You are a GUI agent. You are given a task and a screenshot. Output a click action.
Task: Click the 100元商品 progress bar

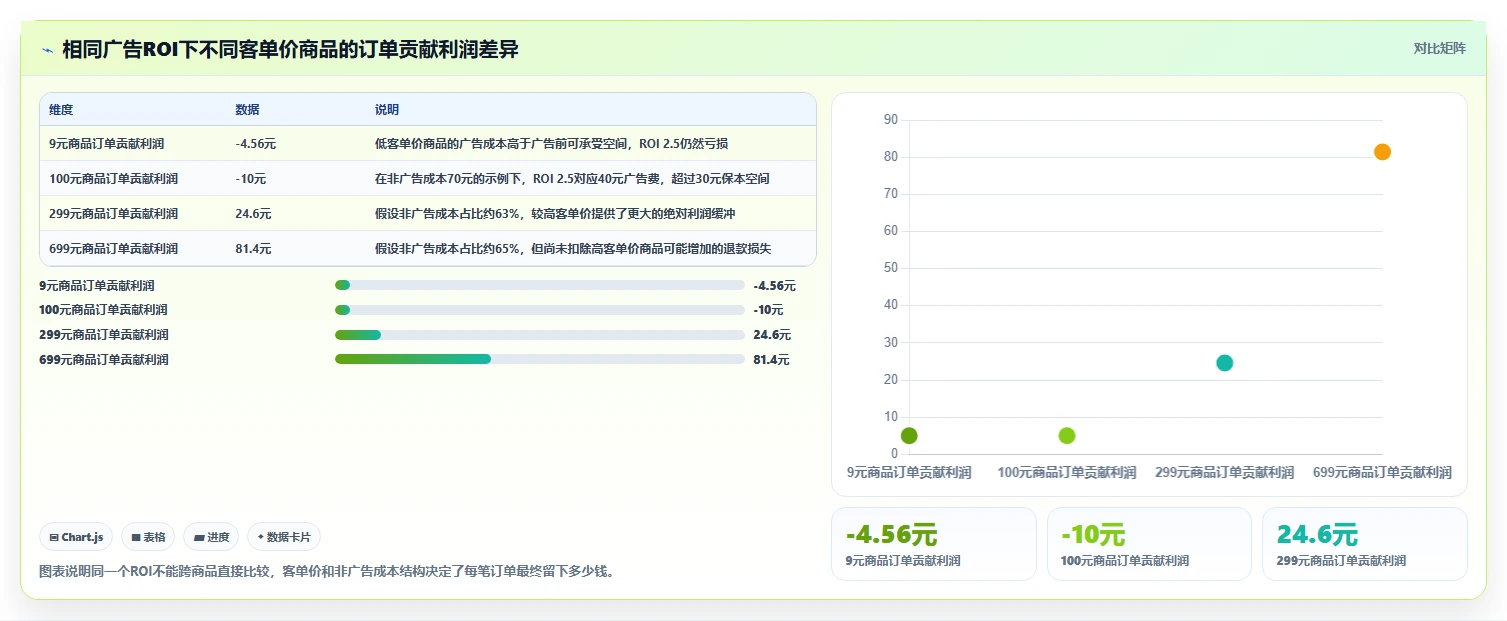(x=540, y=310)
